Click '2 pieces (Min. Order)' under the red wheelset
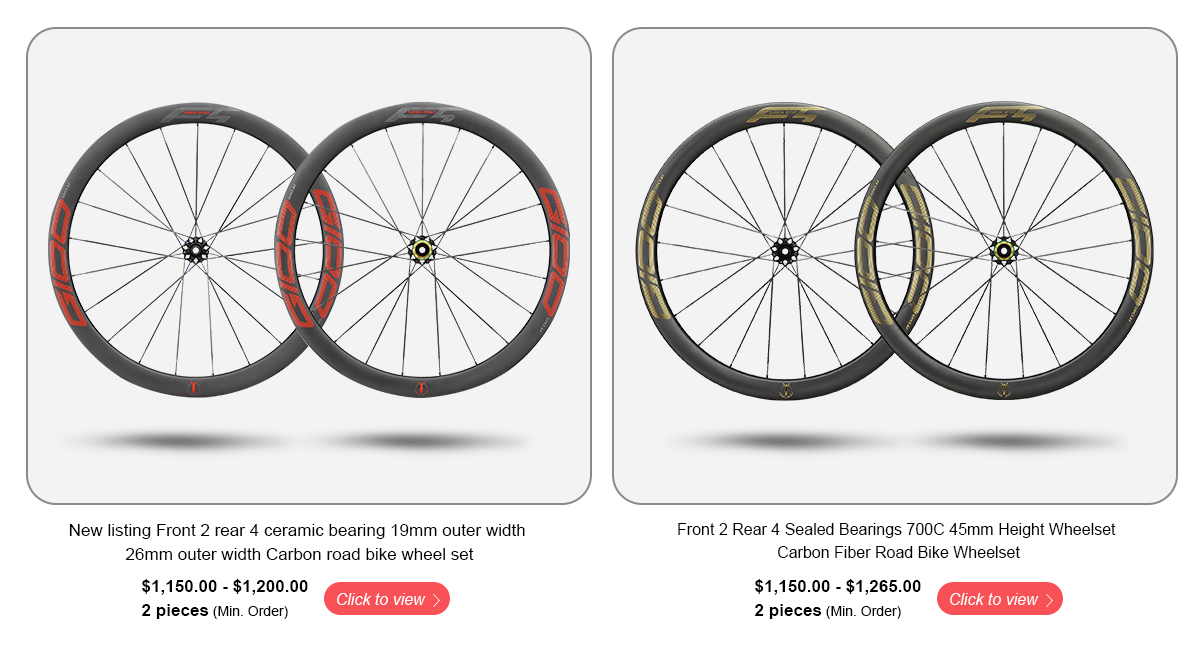 coord(215,610)
